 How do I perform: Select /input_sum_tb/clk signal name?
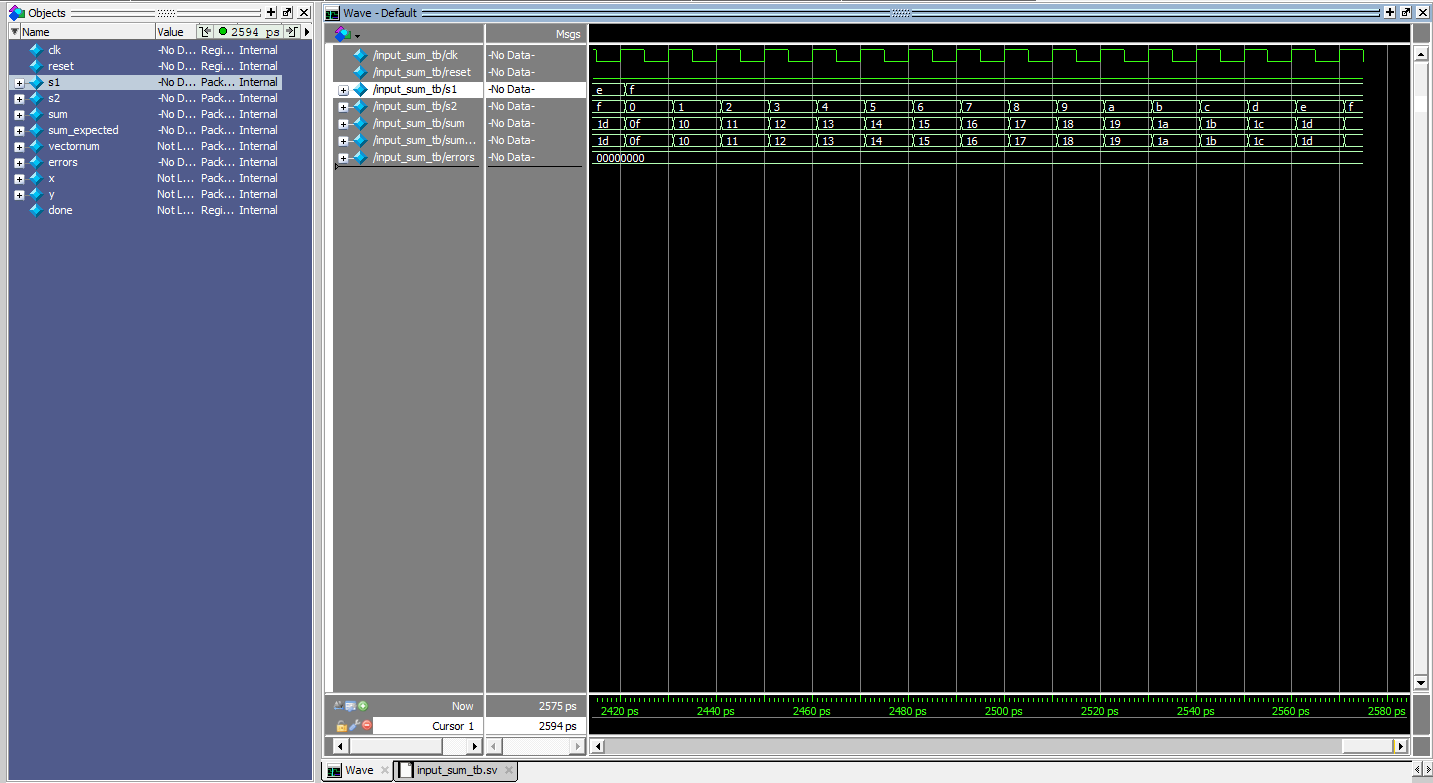pyautogui.click(x=415, y=55)
